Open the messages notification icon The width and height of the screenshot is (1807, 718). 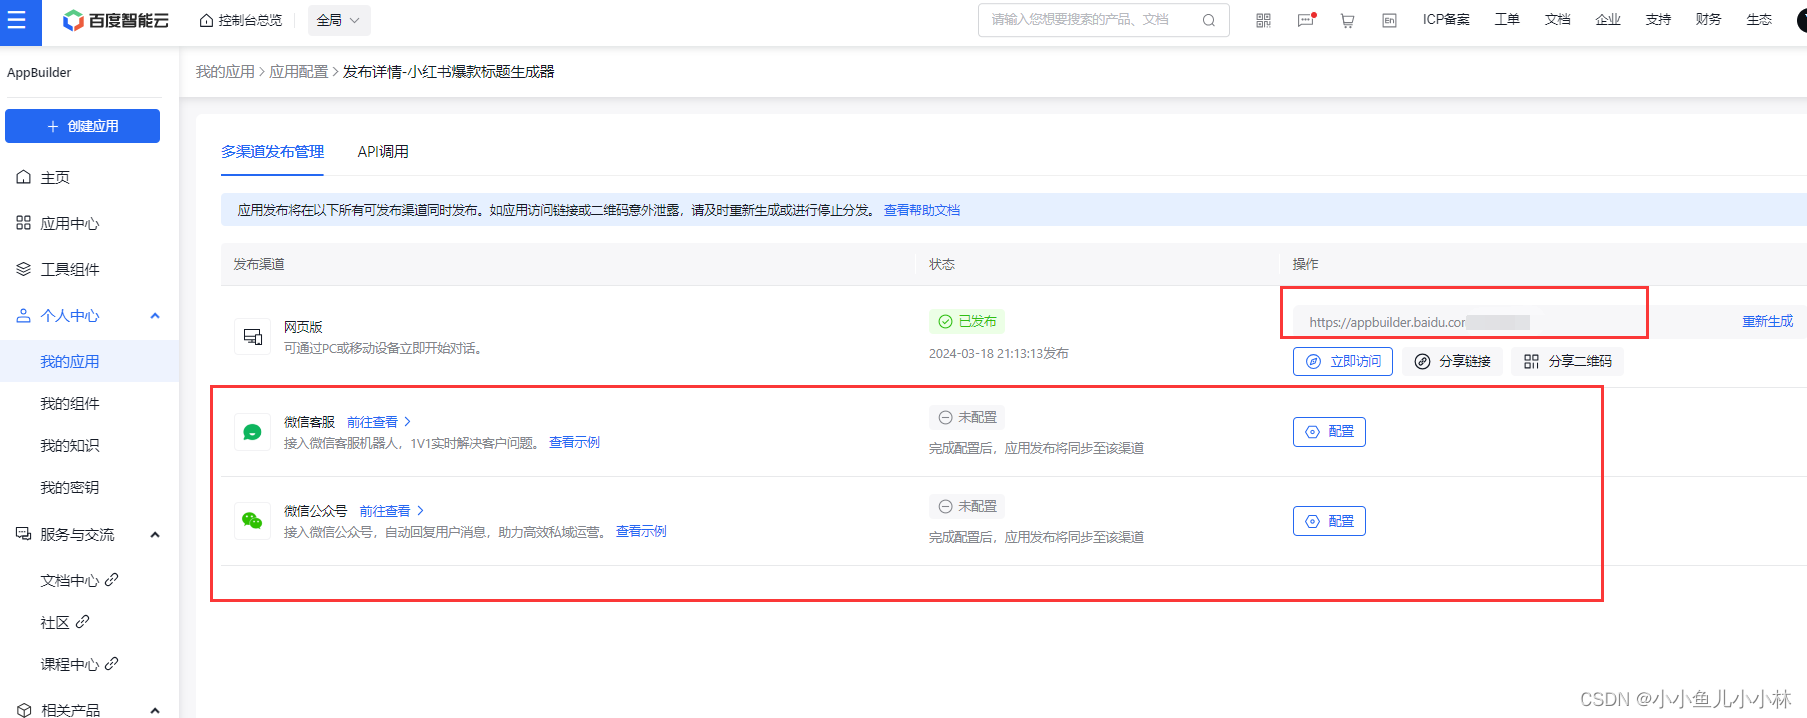[1306, 20]
